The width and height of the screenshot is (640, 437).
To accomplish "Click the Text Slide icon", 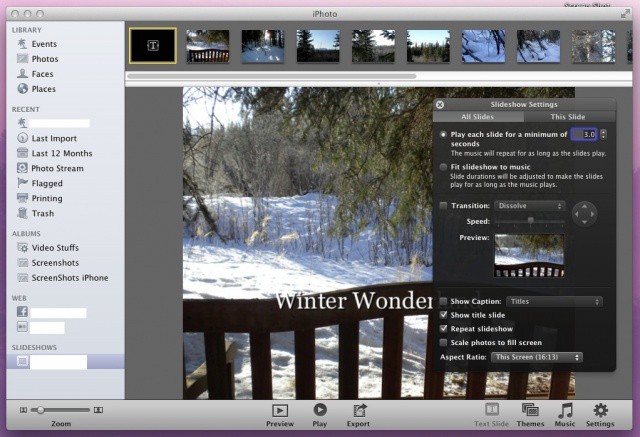I will click(491, 410).
